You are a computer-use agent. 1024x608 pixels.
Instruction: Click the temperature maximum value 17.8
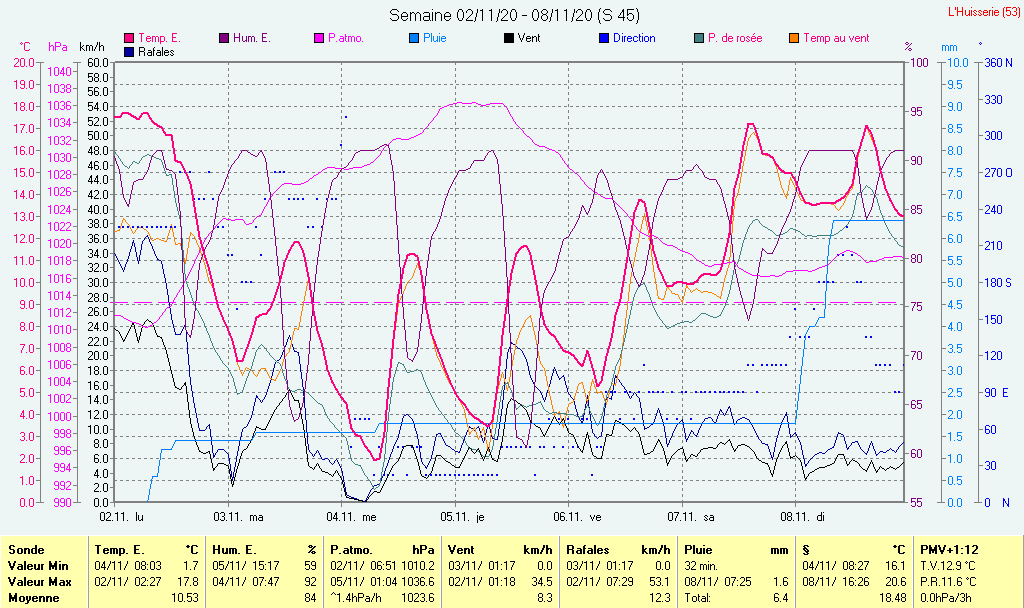(188, 581)
